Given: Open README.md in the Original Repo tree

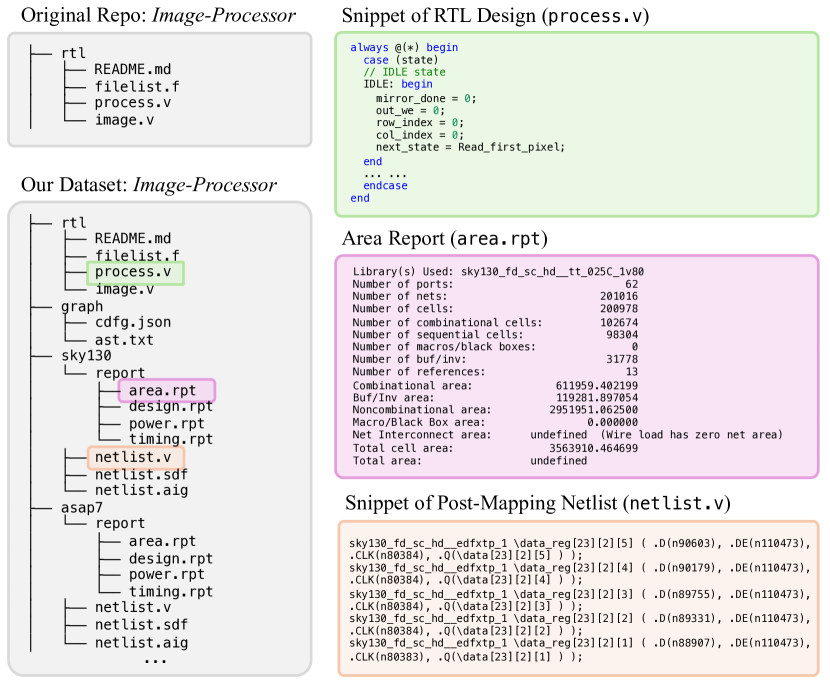Looking at the screenshot, I should (x=132, y=70).
